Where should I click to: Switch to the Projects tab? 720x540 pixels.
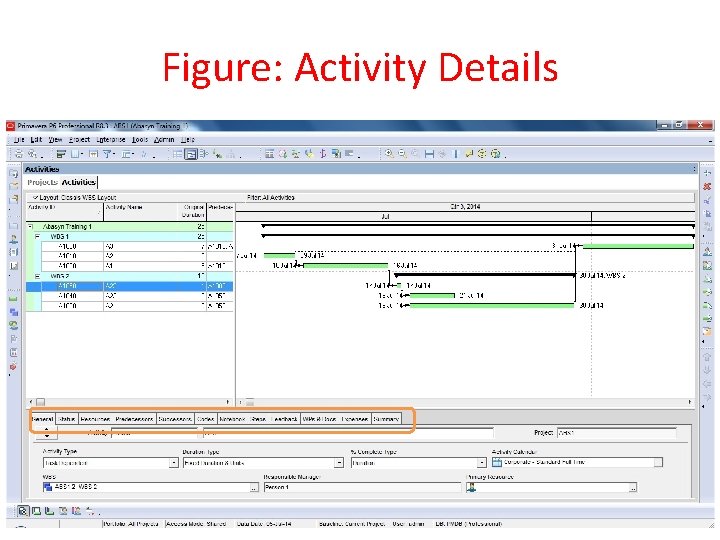42,182
